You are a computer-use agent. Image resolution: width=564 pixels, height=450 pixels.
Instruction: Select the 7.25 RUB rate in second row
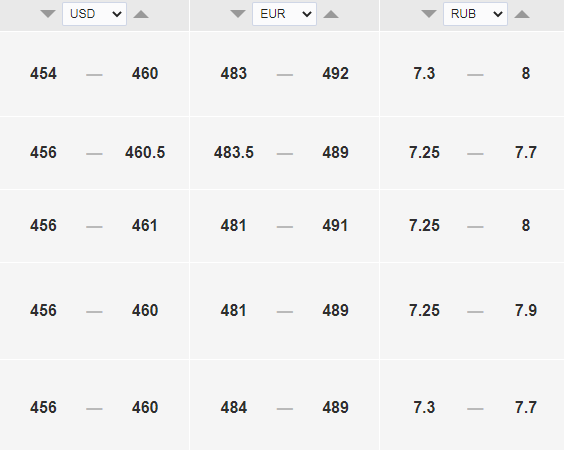(x=424, y=153)
